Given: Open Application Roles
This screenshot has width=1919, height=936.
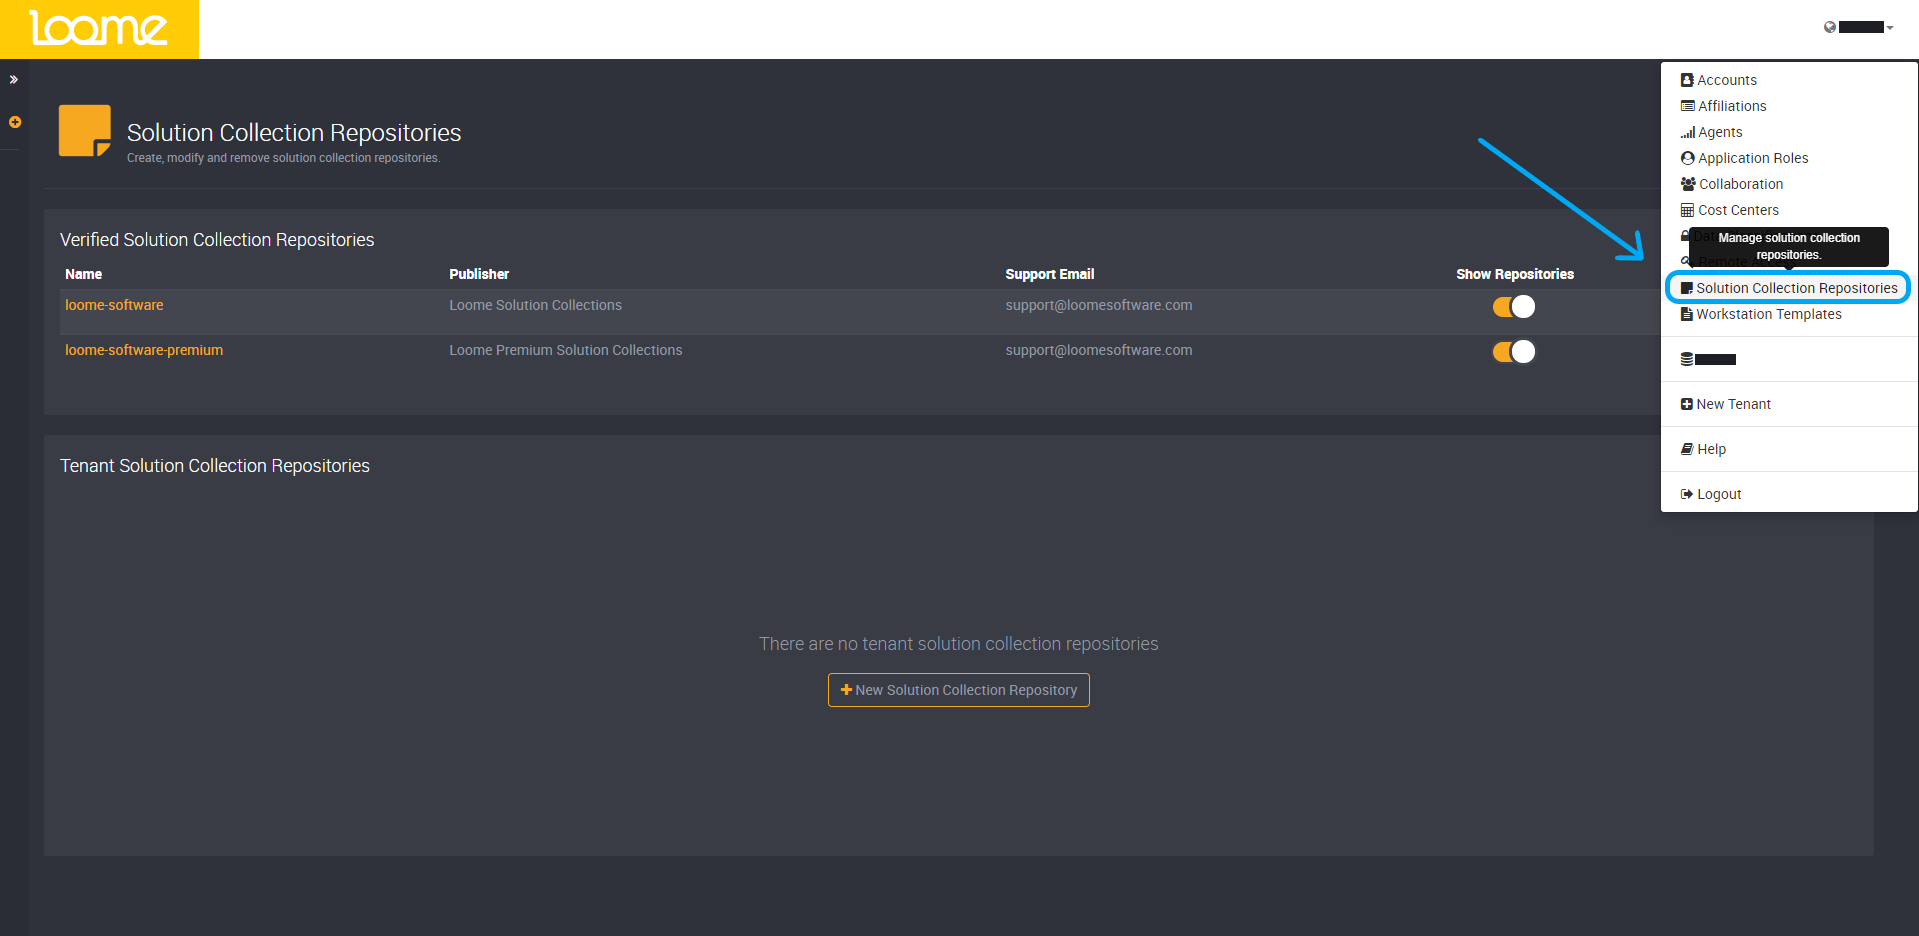Looking at the screenshot, I should (1753, 158).
